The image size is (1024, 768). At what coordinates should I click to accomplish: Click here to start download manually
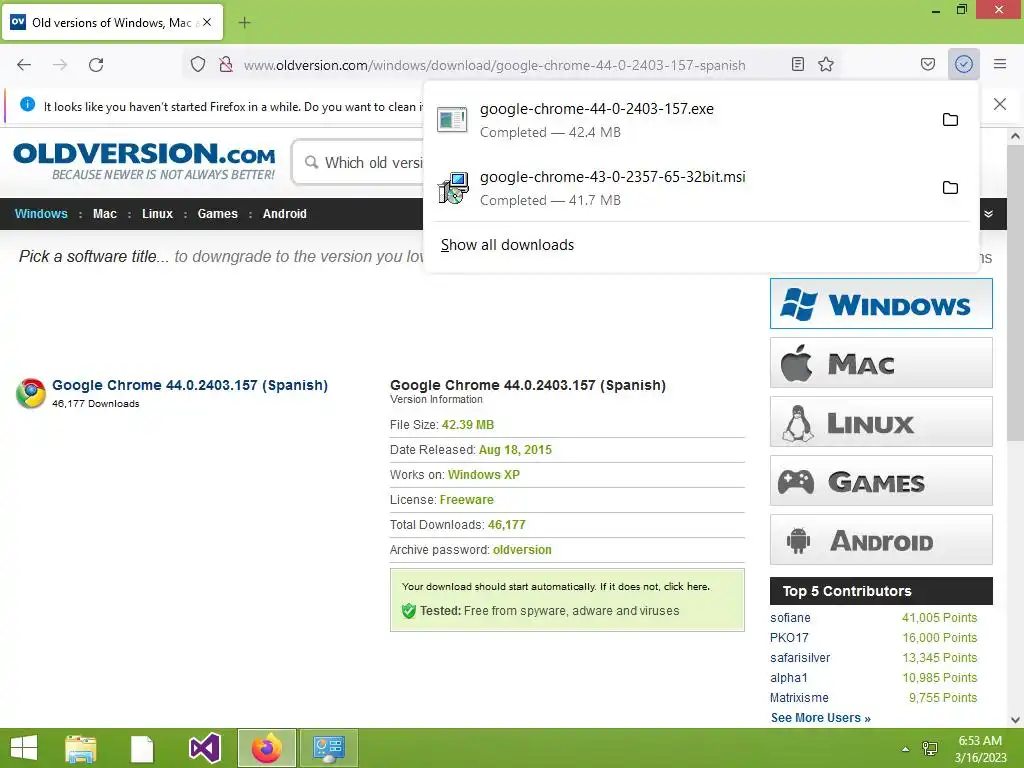coord(686,586)
